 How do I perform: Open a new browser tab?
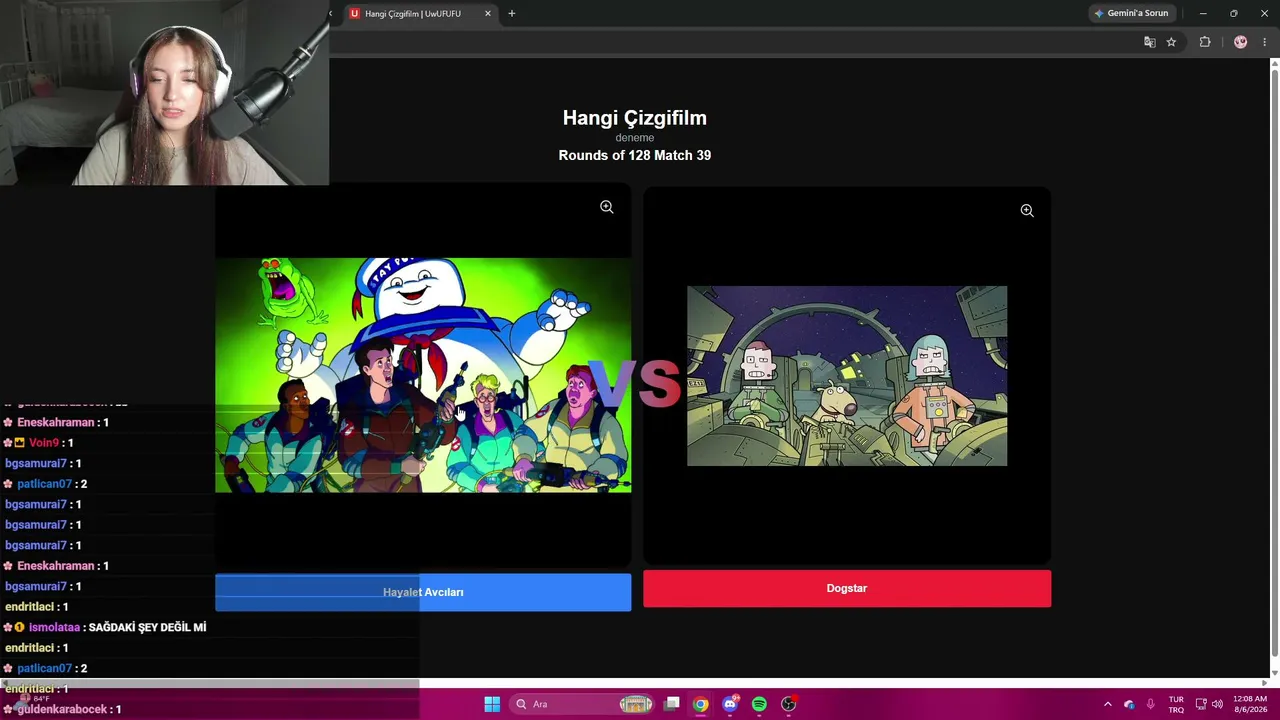[512, 14]
